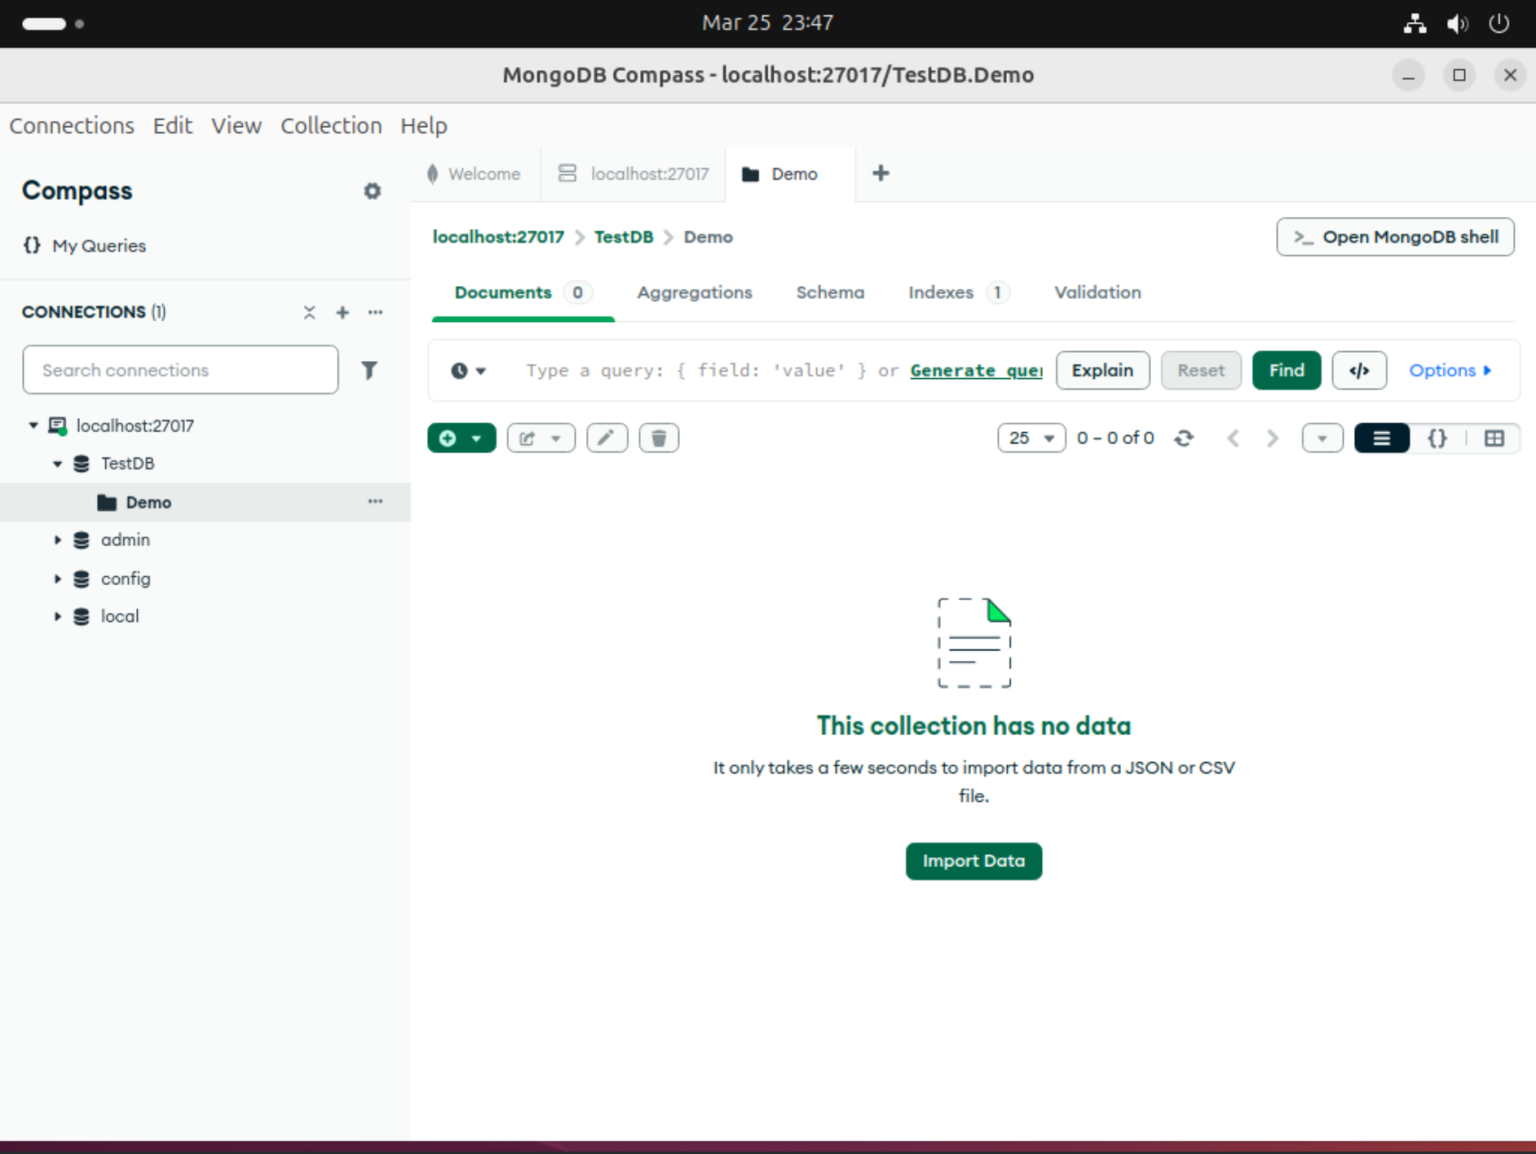Click the filter connections funnel icon

pyautogui.click(x=369, y=370)
